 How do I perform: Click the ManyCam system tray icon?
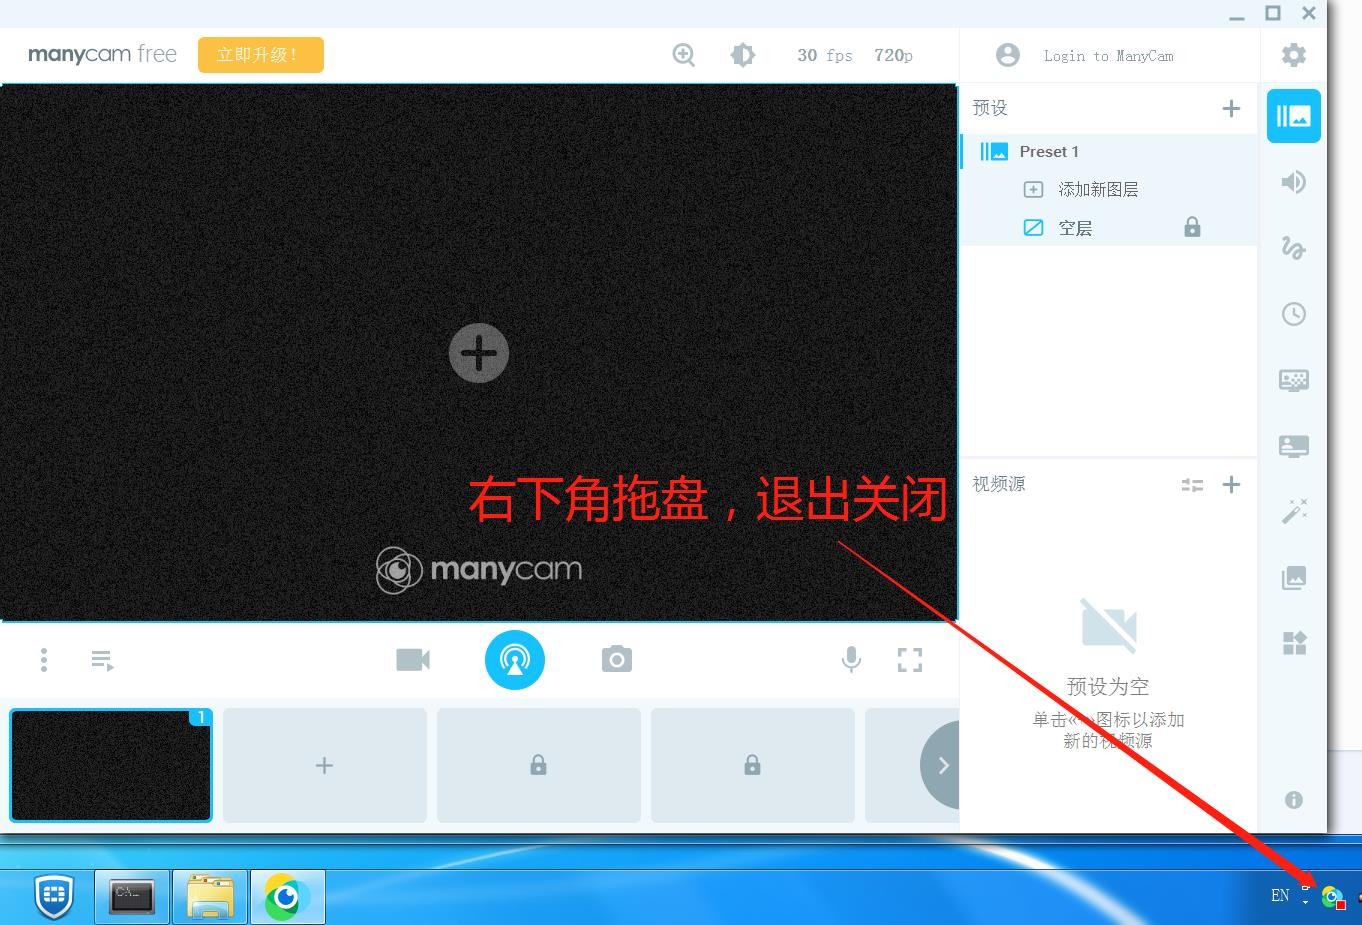pos(1333,897)
